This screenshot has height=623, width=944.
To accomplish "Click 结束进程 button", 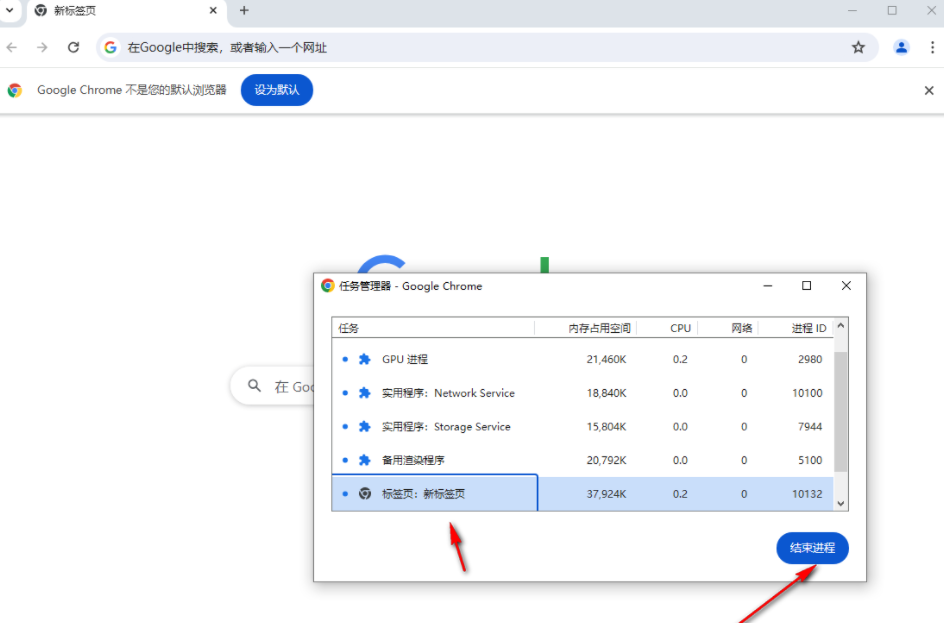I will [x=812, y=548].
